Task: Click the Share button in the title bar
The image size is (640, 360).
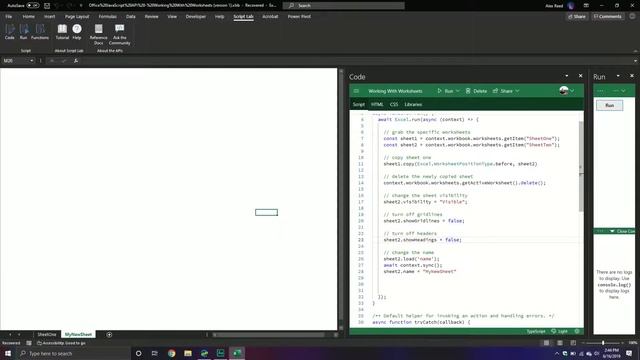Action: point(577,16)
